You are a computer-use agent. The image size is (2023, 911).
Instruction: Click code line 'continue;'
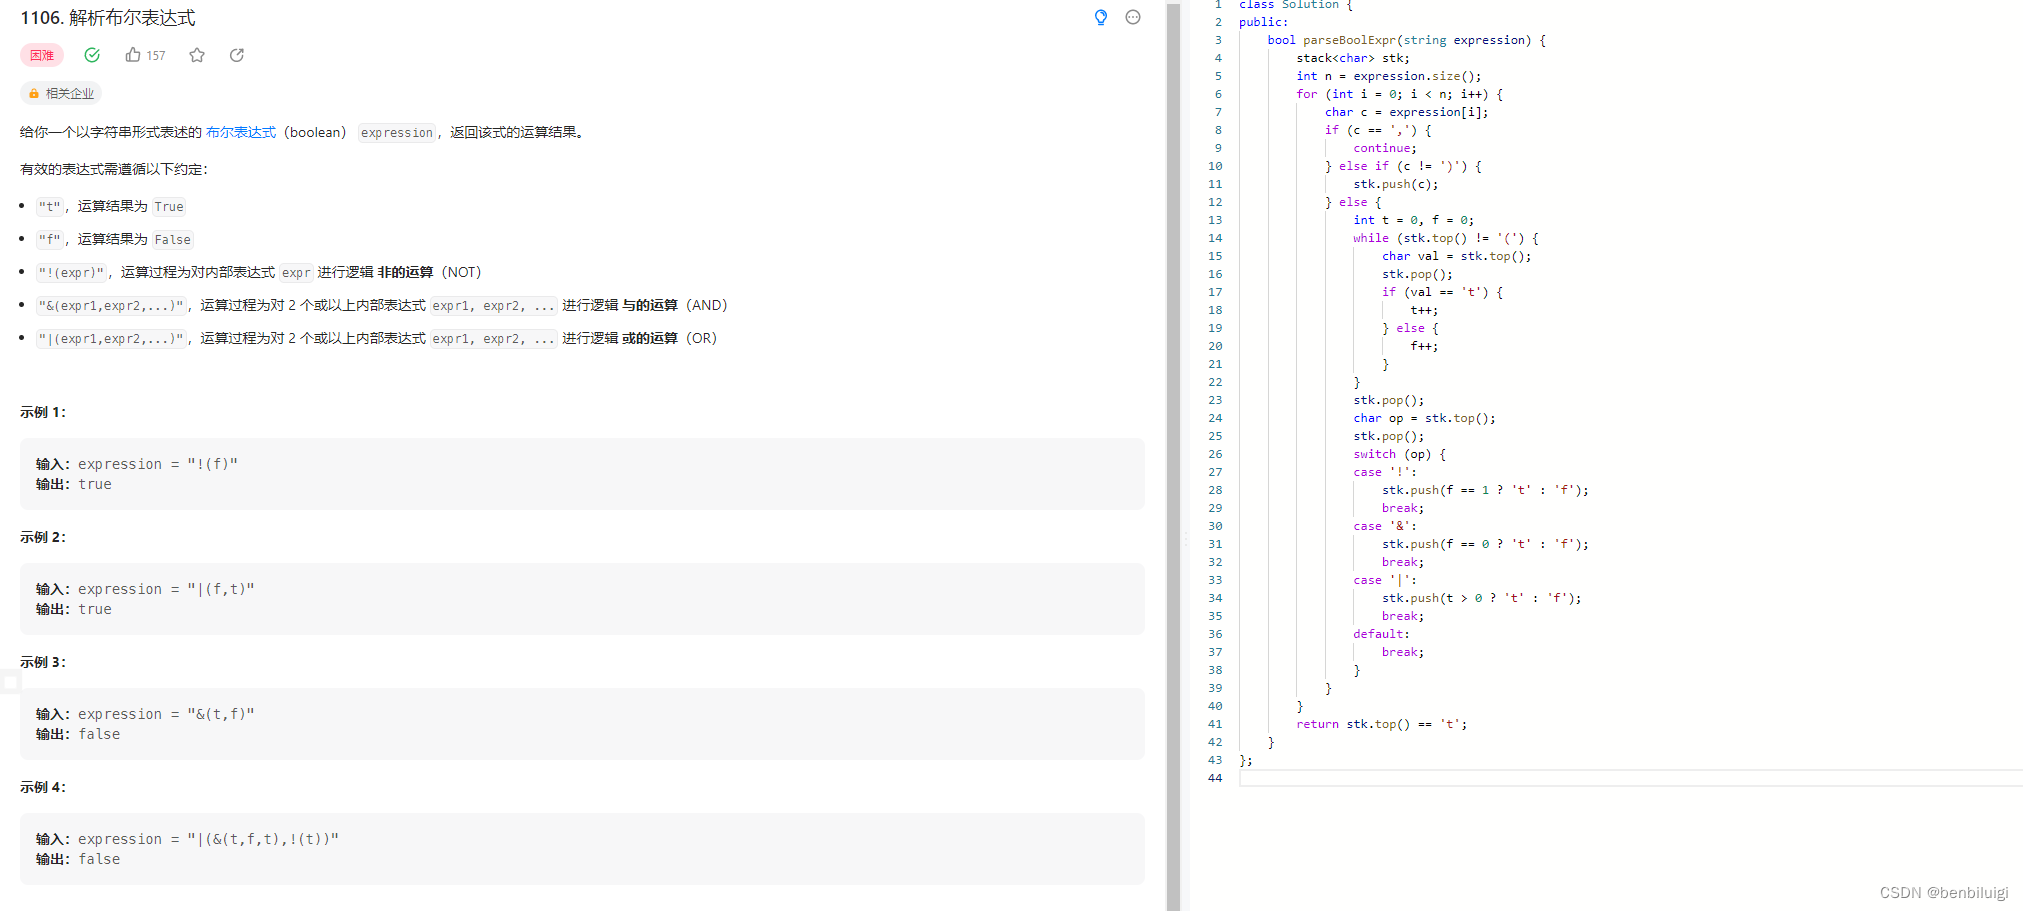pos(1385,148)
